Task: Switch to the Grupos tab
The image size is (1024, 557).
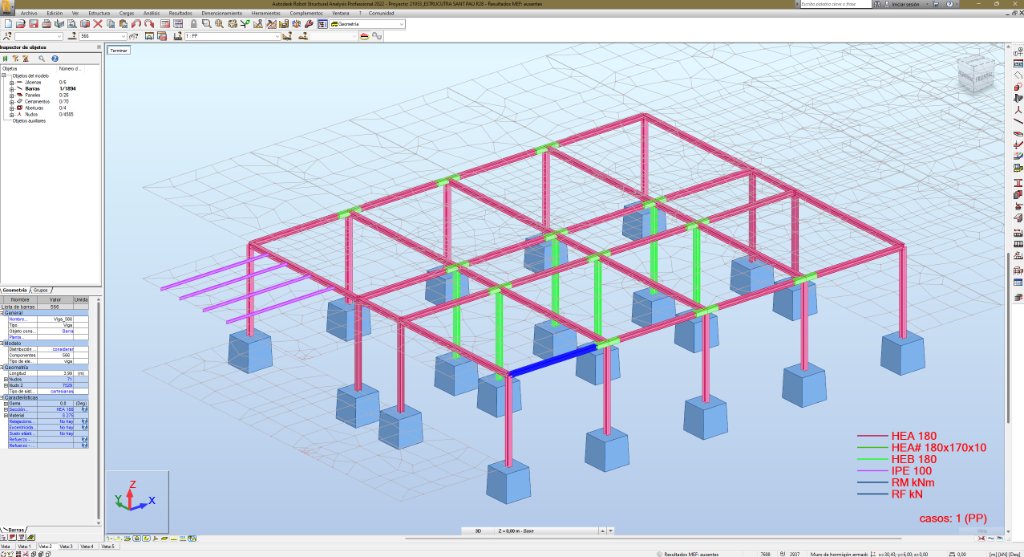Action: pos(40,290)
